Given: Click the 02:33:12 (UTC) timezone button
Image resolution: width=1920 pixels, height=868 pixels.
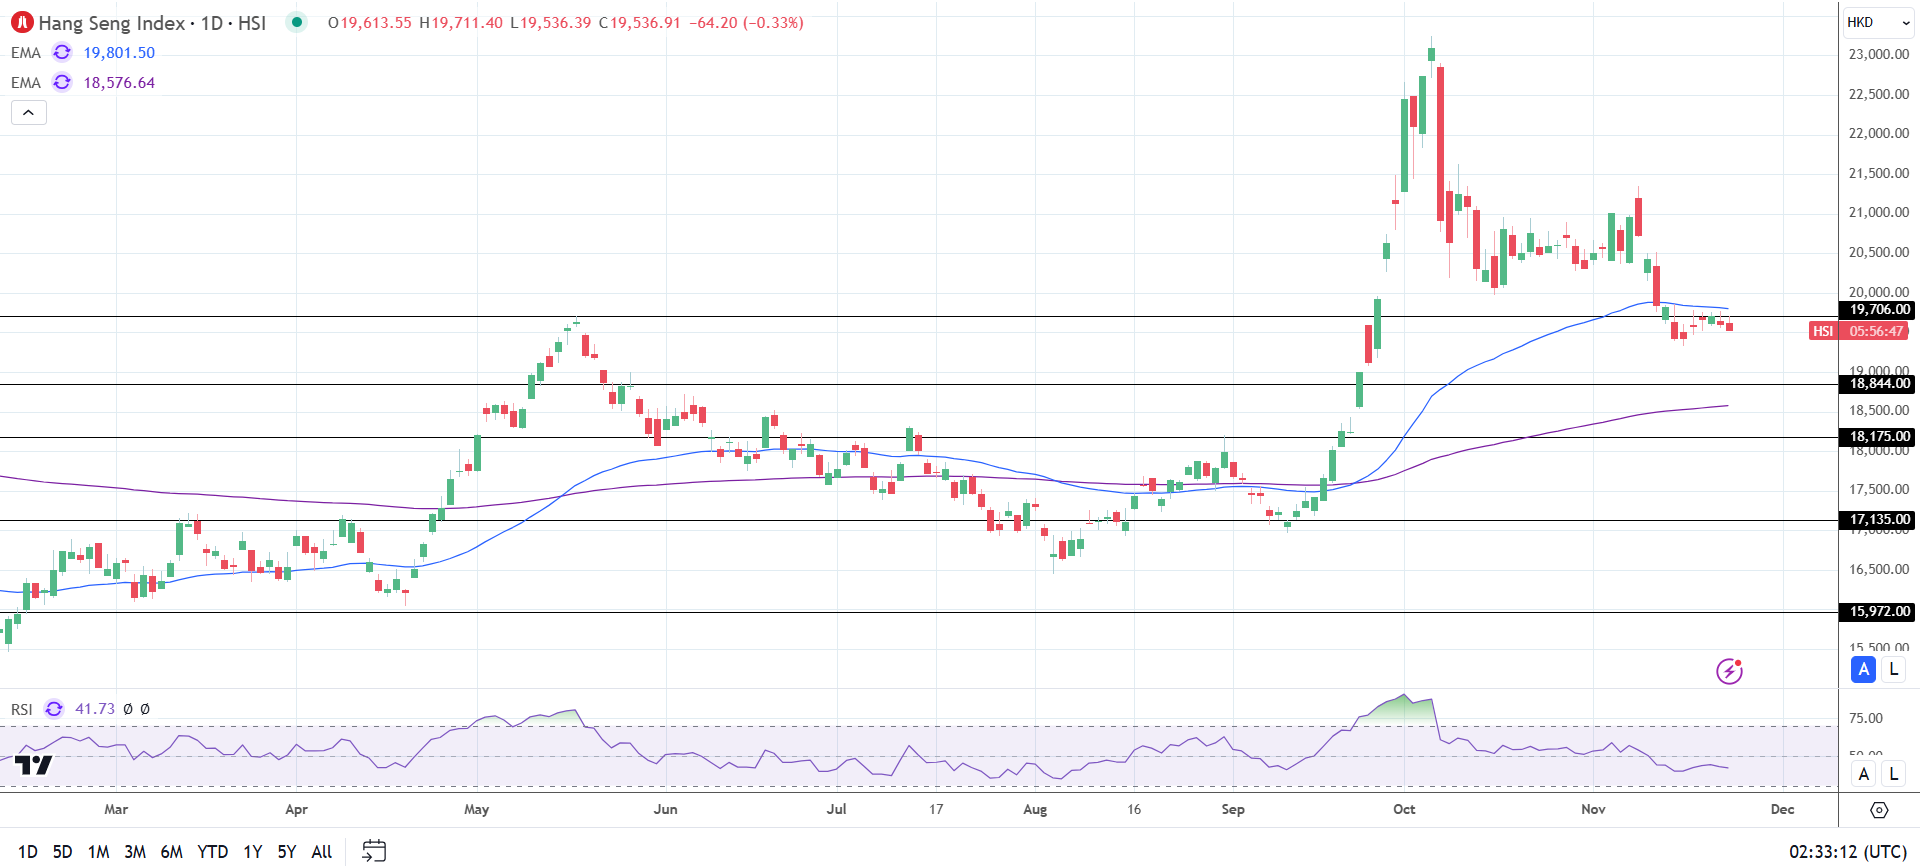Looking at the screenshot, I should tap(1848, 852).
